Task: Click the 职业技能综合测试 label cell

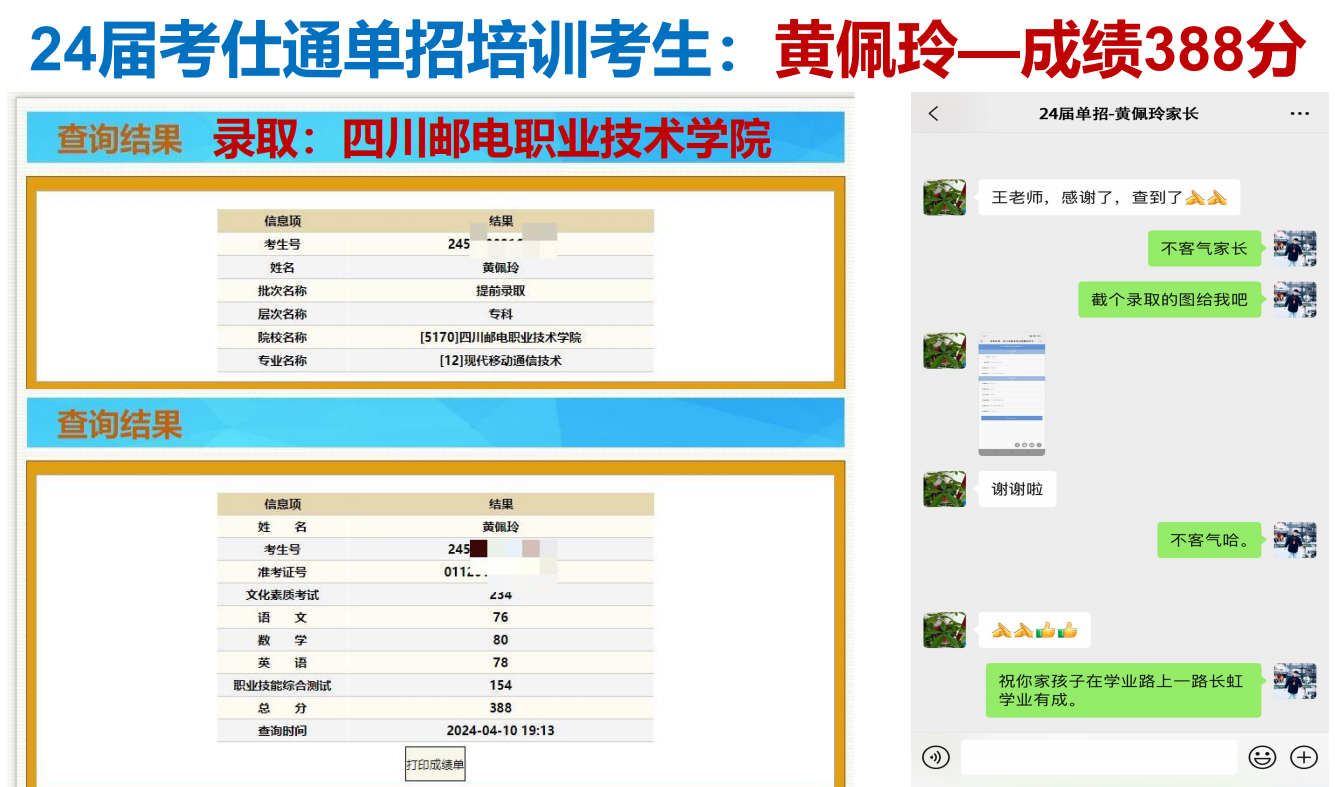Action: (x=282, y=686)
